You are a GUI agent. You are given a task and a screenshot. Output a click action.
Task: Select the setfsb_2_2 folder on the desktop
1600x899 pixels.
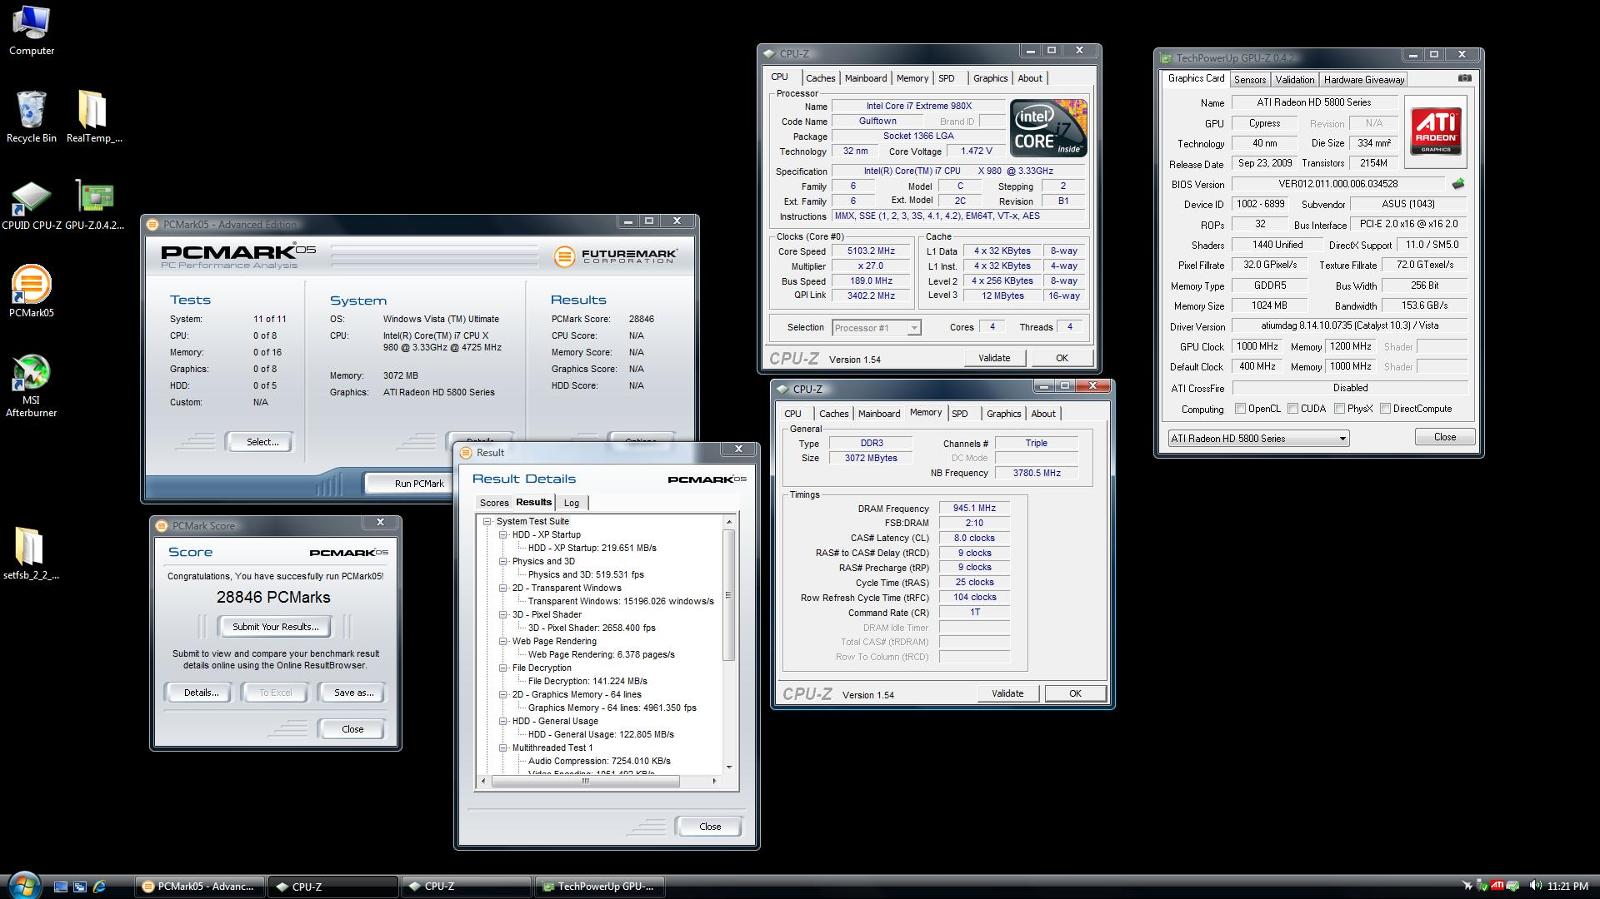31,553
